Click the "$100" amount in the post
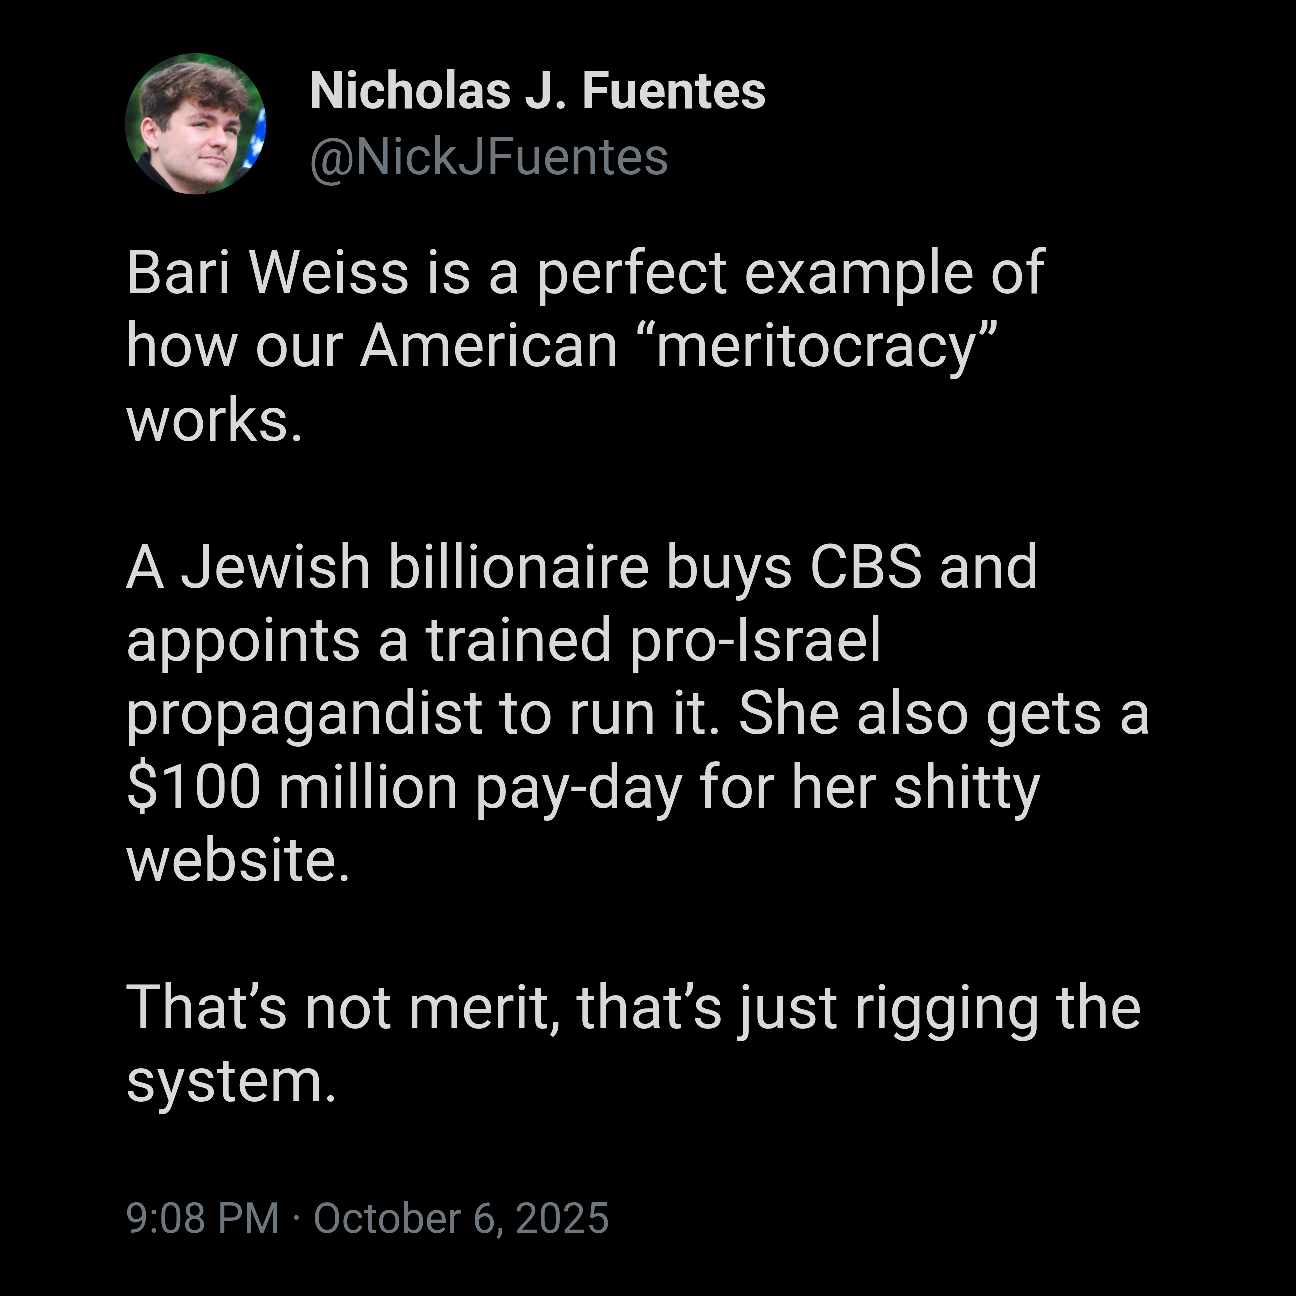This screenshot has height=1296, width=1296. click(x=194, y=787)
